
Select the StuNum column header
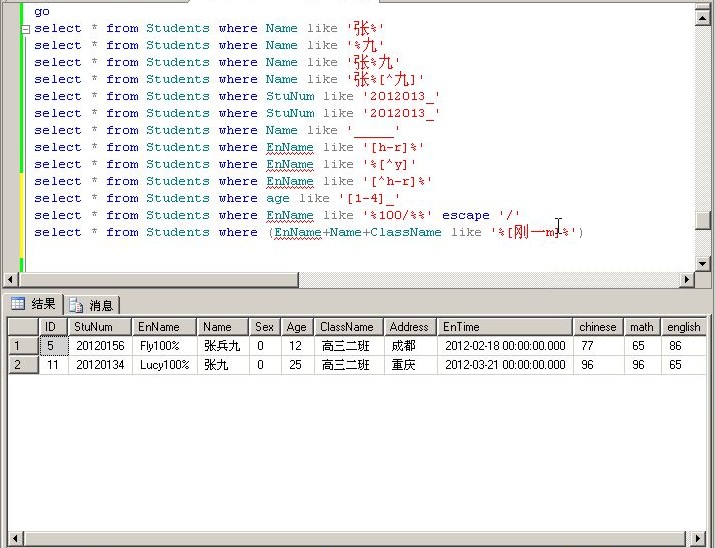coord(100,327)
